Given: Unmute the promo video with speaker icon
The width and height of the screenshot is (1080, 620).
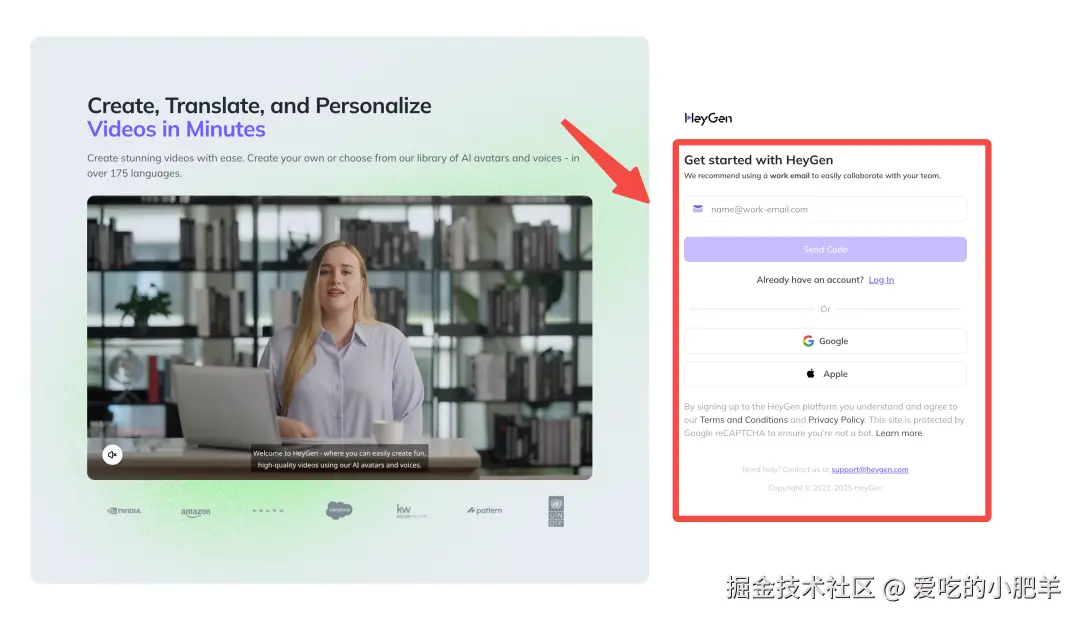Looking at the screenshot, I should [x=112, y=455].
